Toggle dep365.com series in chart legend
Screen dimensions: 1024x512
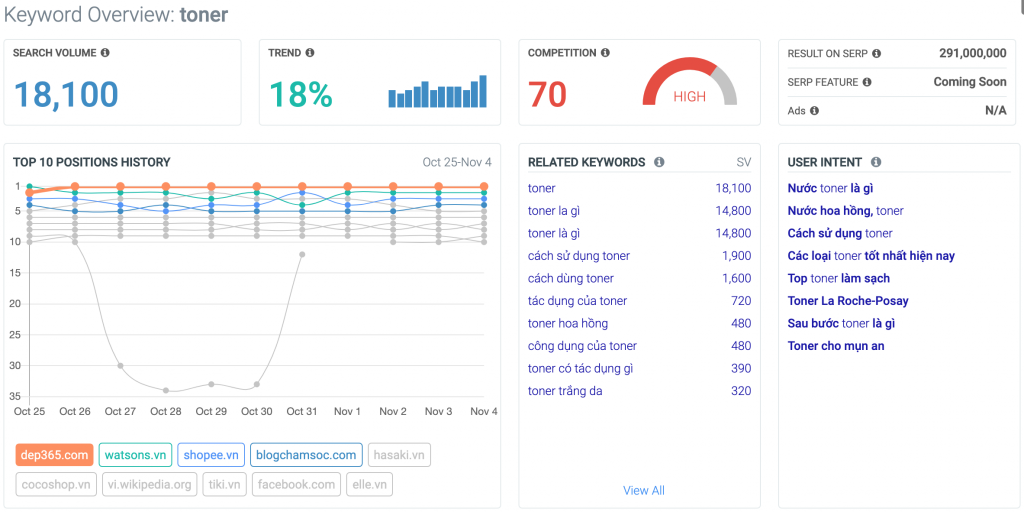[55, 455]
